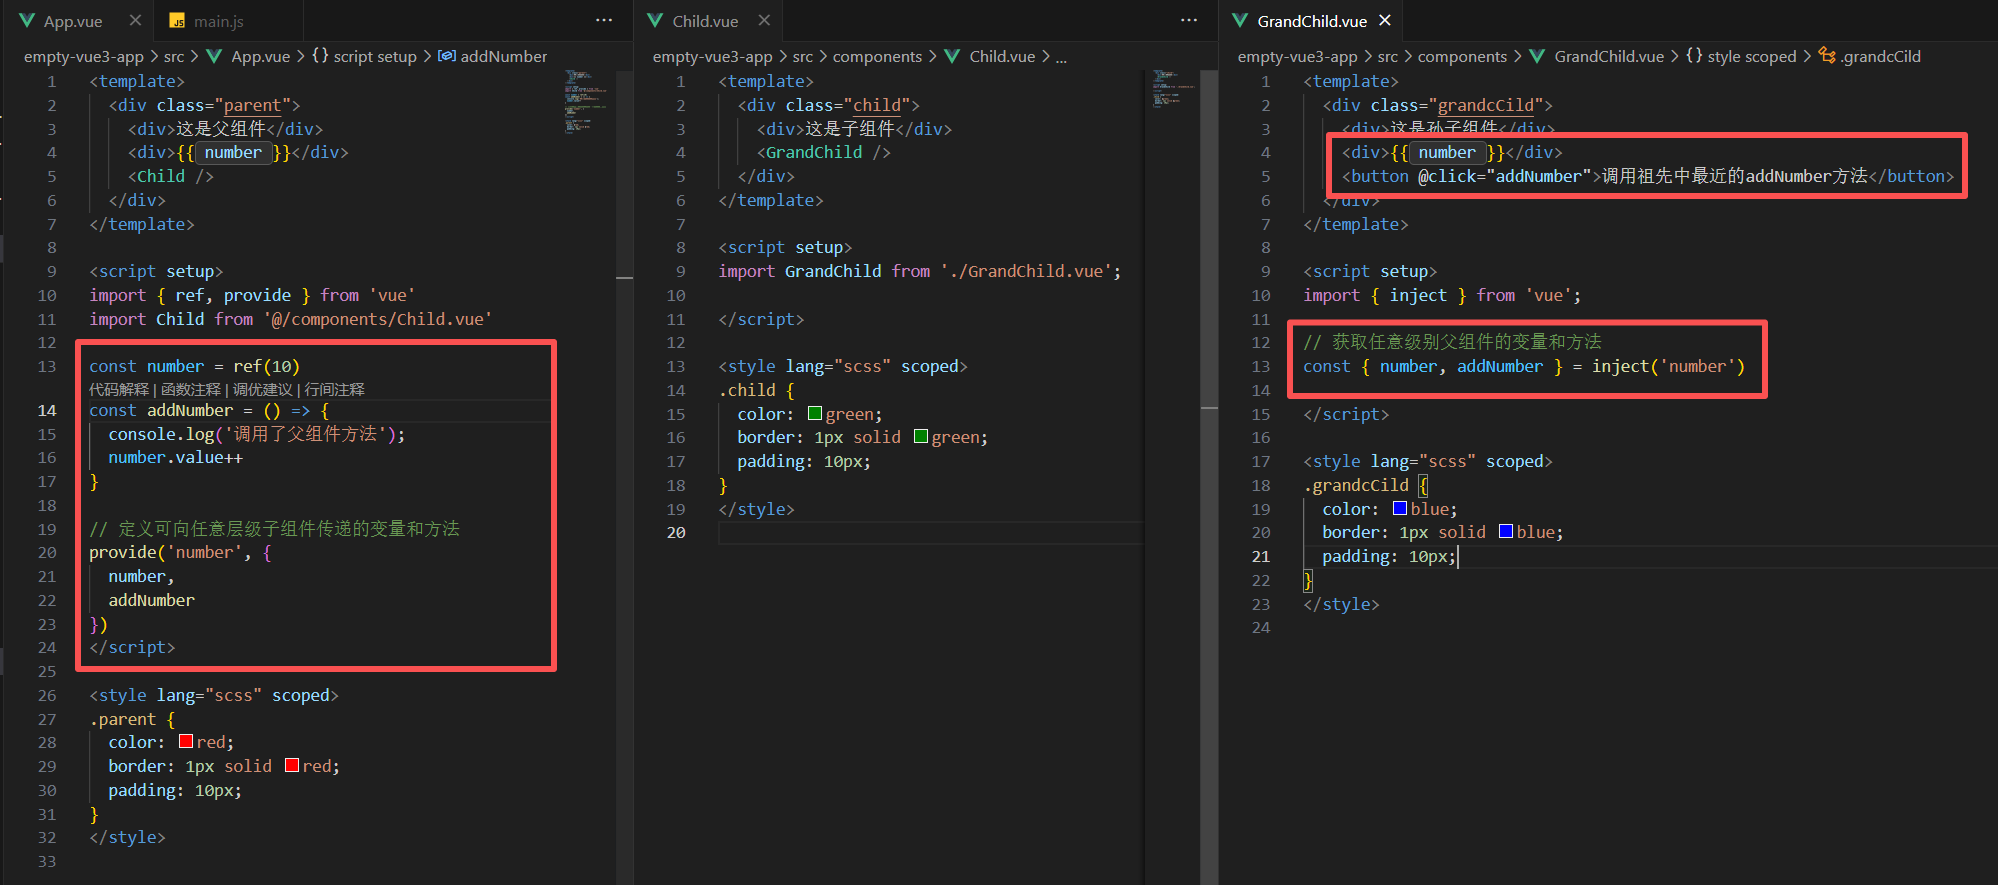Click the Vue icon on Child.vue tab

(655, 21)
